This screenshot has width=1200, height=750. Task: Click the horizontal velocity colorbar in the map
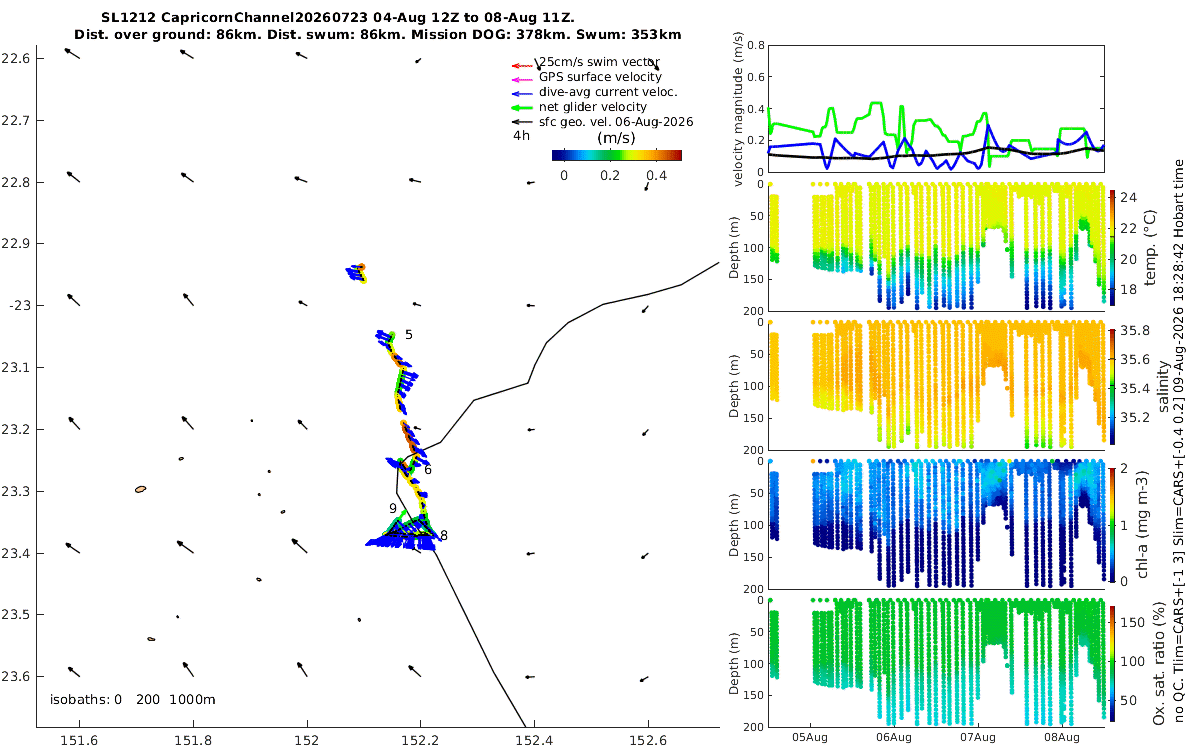point(617,155)
